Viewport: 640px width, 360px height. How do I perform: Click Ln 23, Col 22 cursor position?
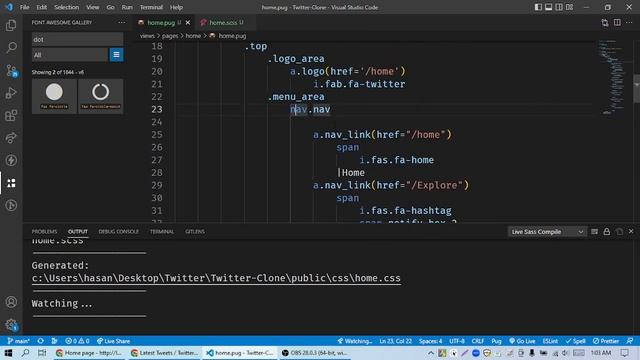pos(396,341)
